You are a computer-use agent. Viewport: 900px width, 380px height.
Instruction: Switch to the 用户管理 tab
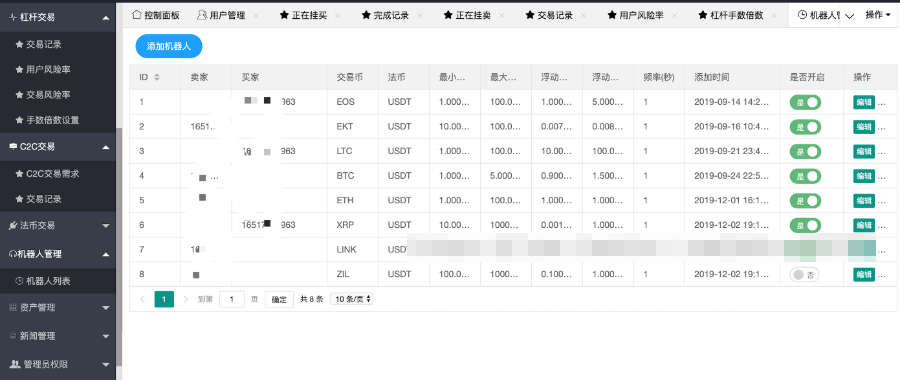[x=221, y=15]
